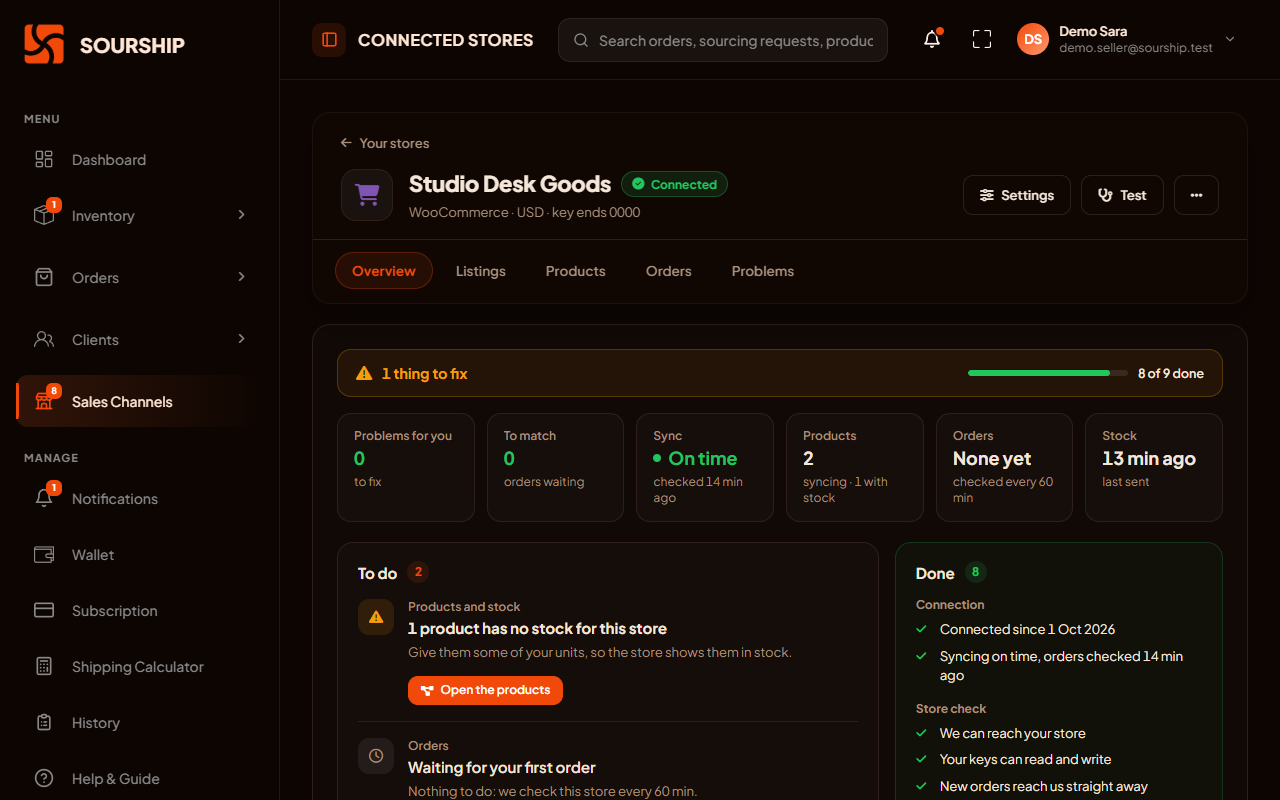
Task: Click the Orders bag icon in sidebar
Action: [44, 277]
